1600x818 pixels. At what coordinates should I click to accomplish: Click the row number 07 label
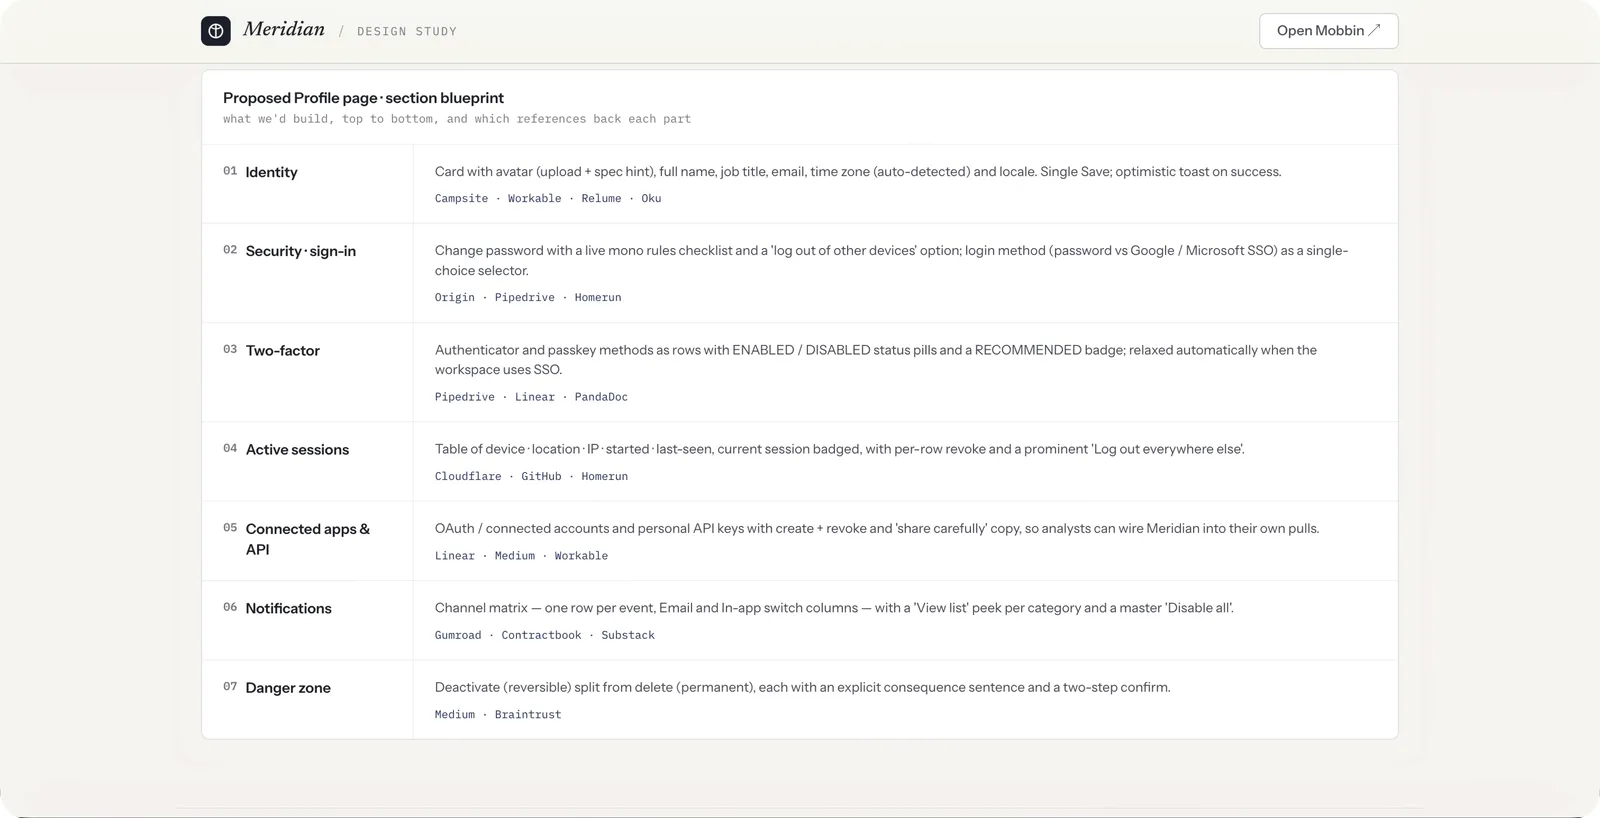click(230, 687)
